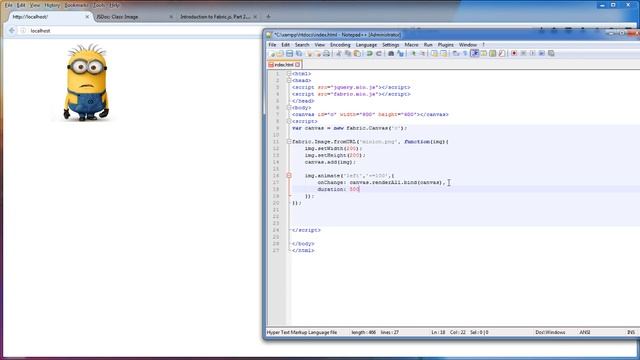Click the localhost address bar
The width and height of the screenshot is (640, 360).
click(x=139, y=31)
